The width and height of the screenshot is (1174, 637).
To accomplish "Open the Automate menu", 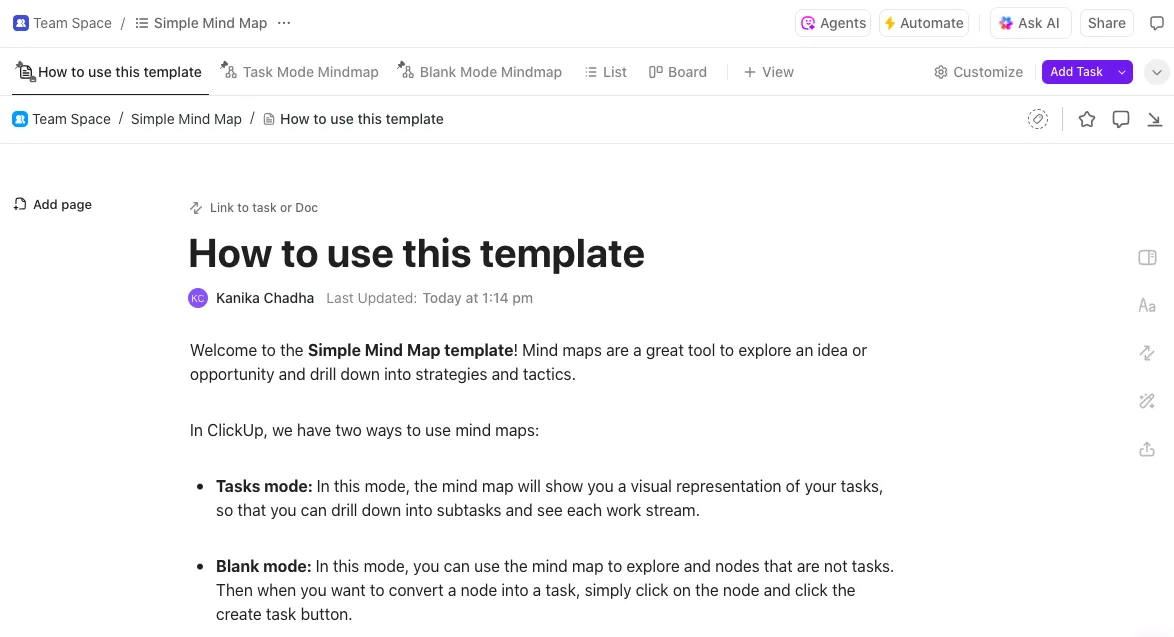I will pyautogui.click(x=924, y=23).
